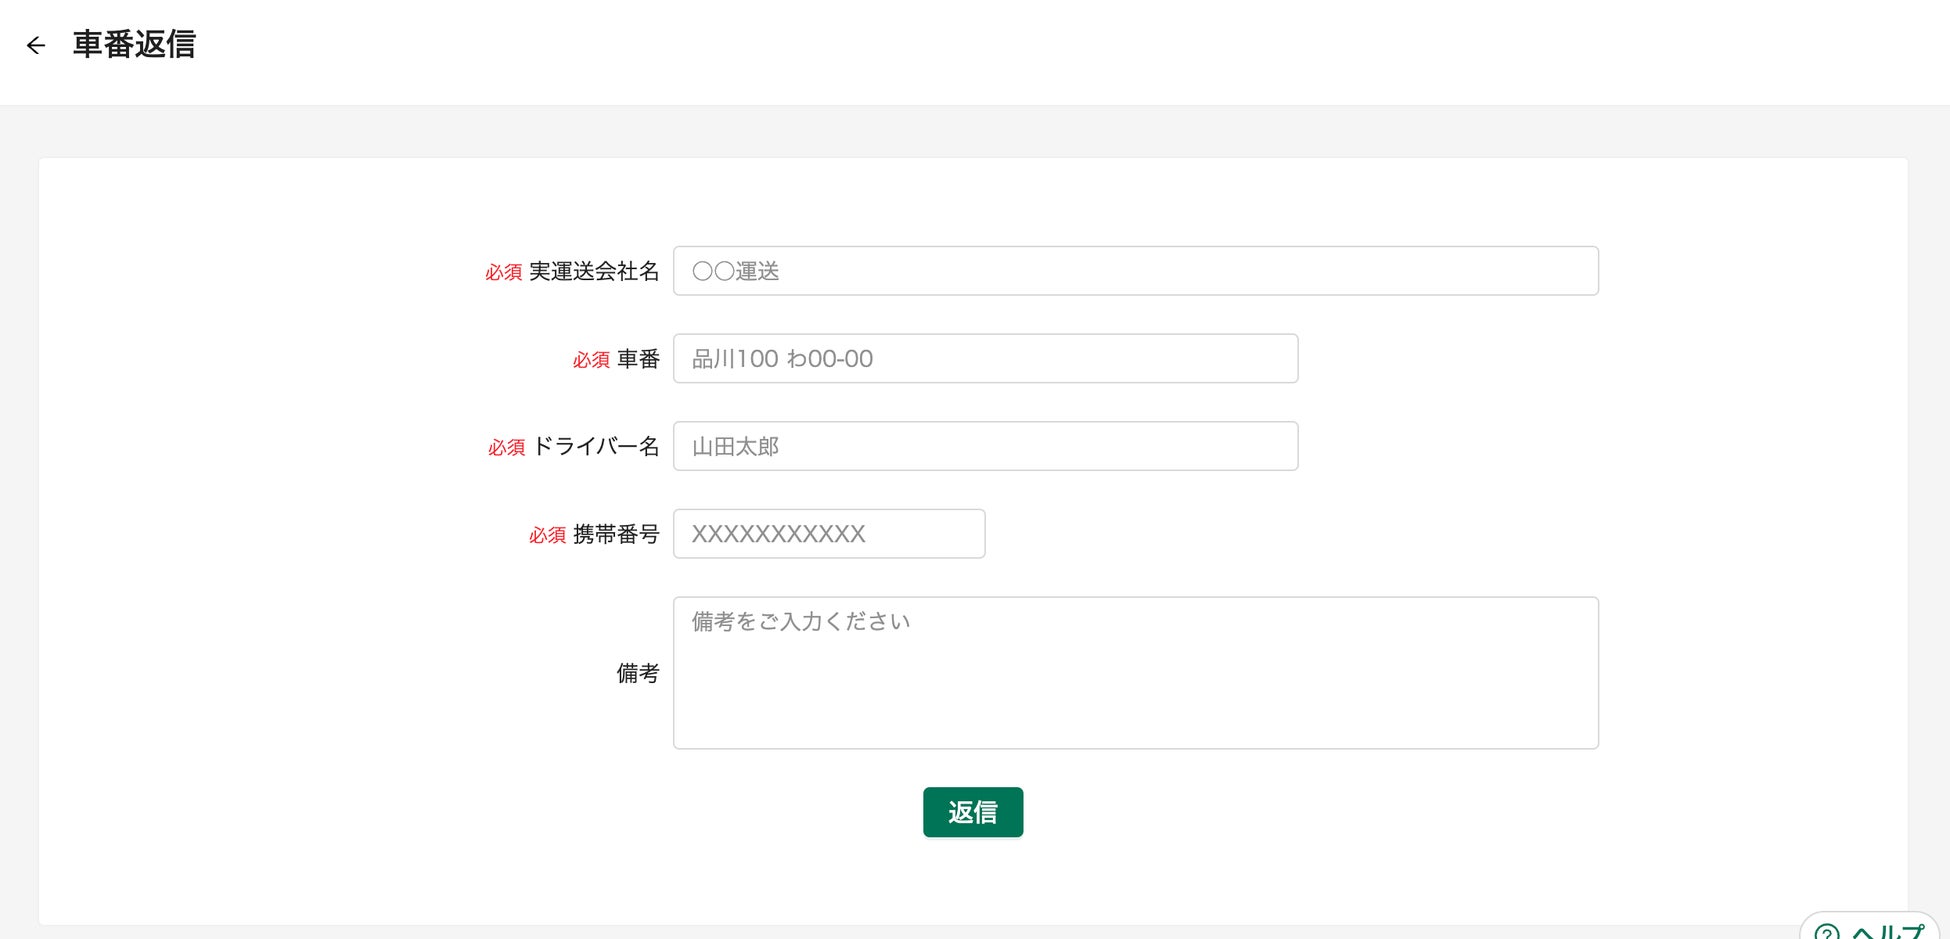This screenshot has width=1950, height=939.
Task: Click into the 車番 input field
Action: tap(985, 359)
